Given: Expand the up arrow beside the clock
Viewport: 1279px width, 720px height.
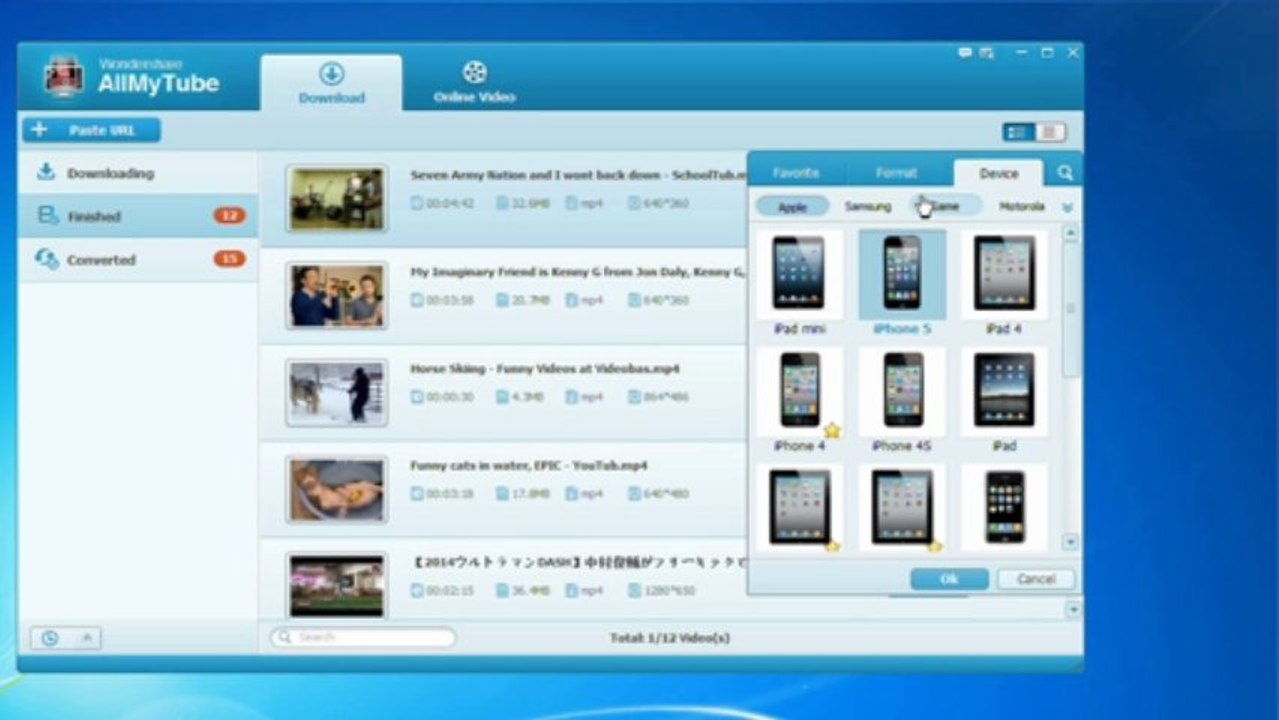Looking at the screenshot, I should point(86,638).
